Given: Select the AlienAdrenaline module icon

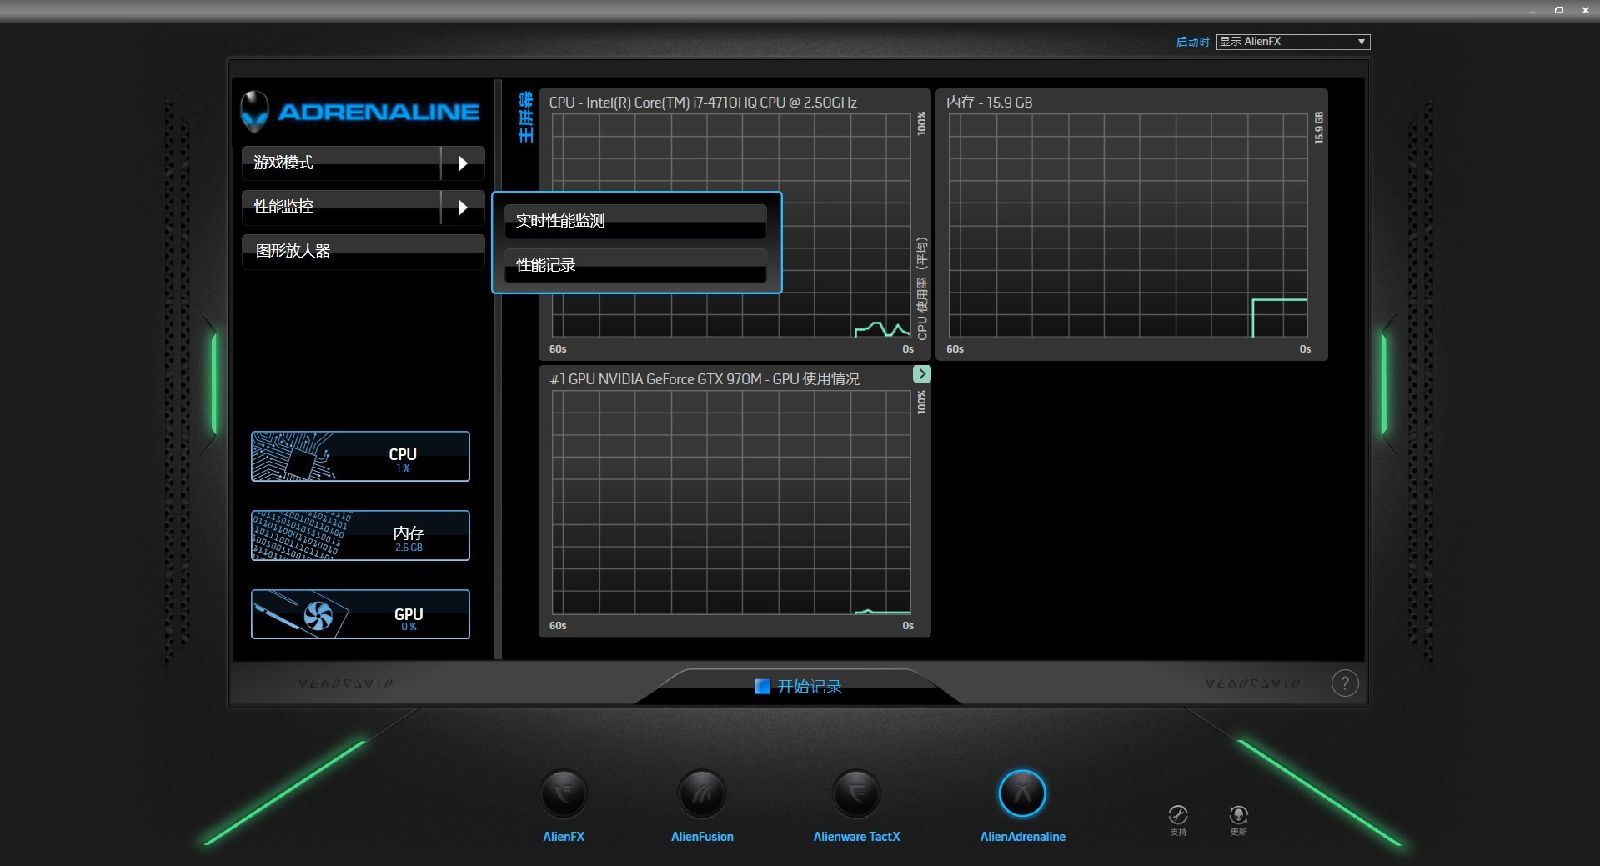Looking at the screenshot, I should click(1022, 794).
